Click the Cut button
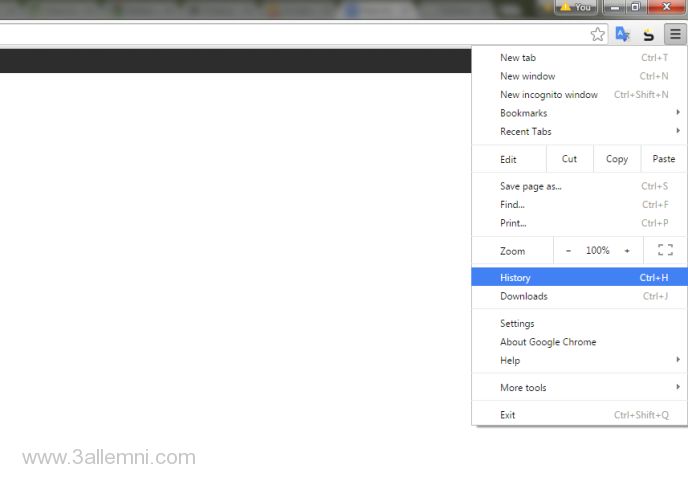Image resolution: width=688 pixels, height=477 pixels. click(569, 159)
